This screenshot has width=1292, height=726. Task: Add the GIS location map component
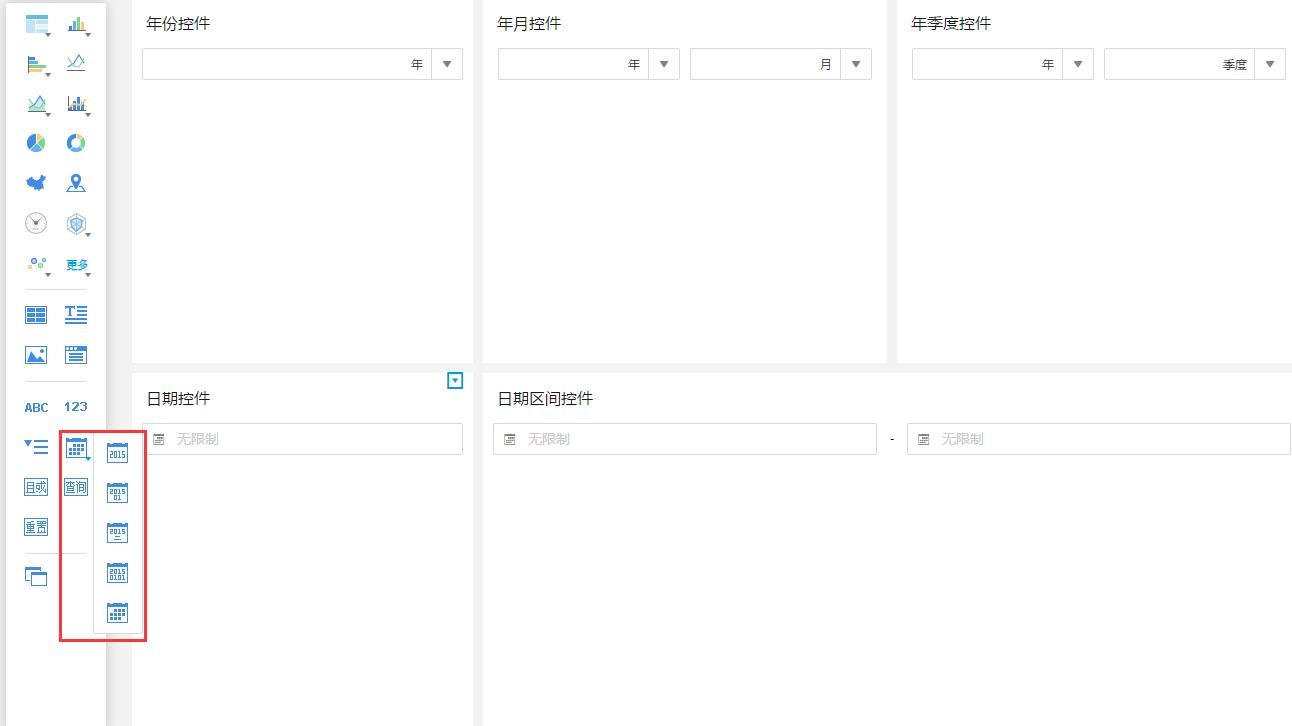(x=76, y=183)
